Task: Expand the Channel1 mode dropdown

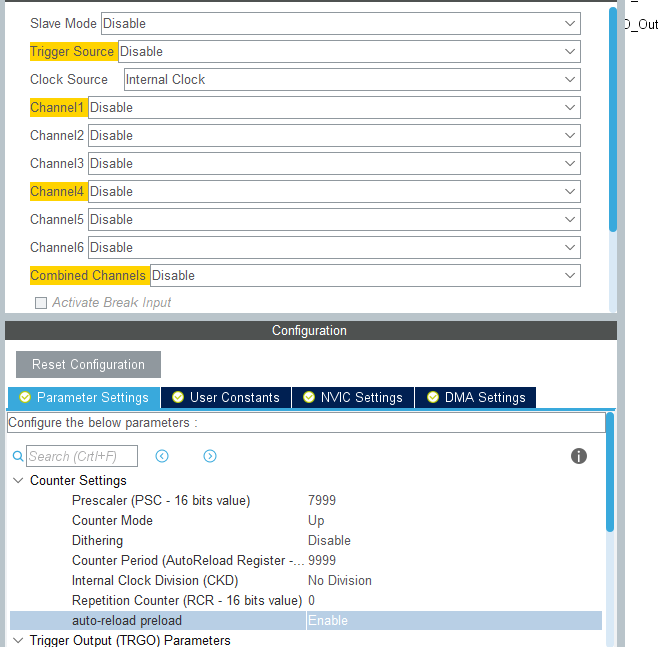Action: tap(334, 107)
